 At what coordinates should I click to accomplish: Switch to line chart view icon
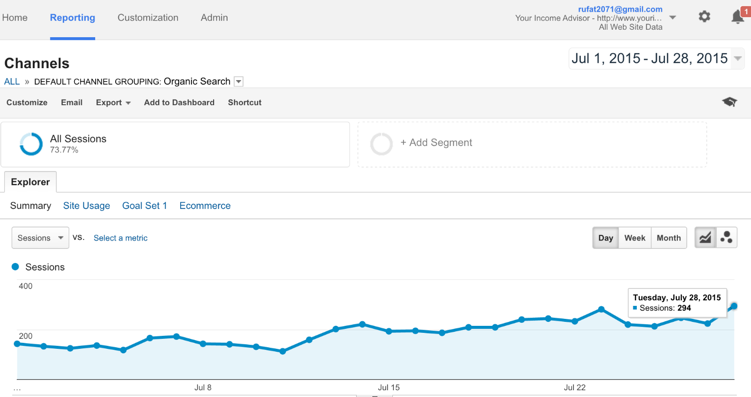click(705, 238)
